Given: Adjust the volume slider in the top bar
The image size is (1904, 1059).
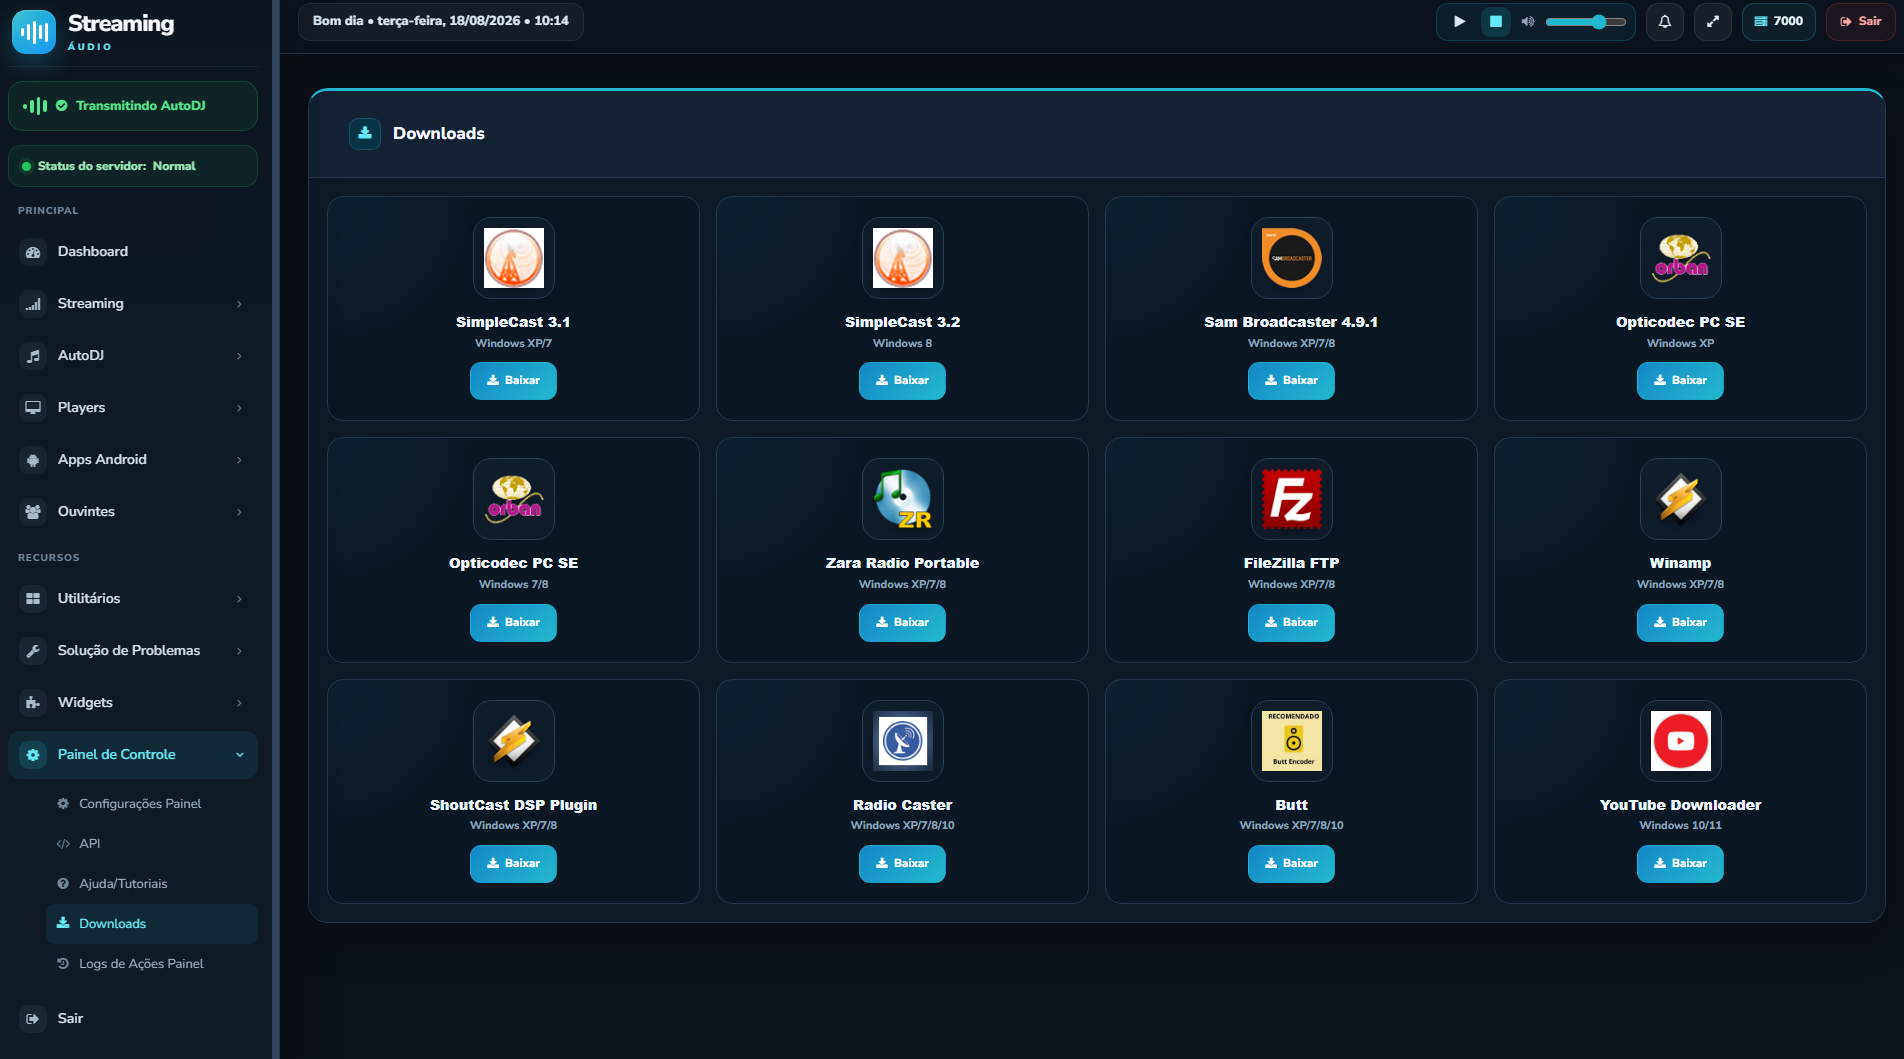Looking at the screenshot, I should pos(1586,21).
